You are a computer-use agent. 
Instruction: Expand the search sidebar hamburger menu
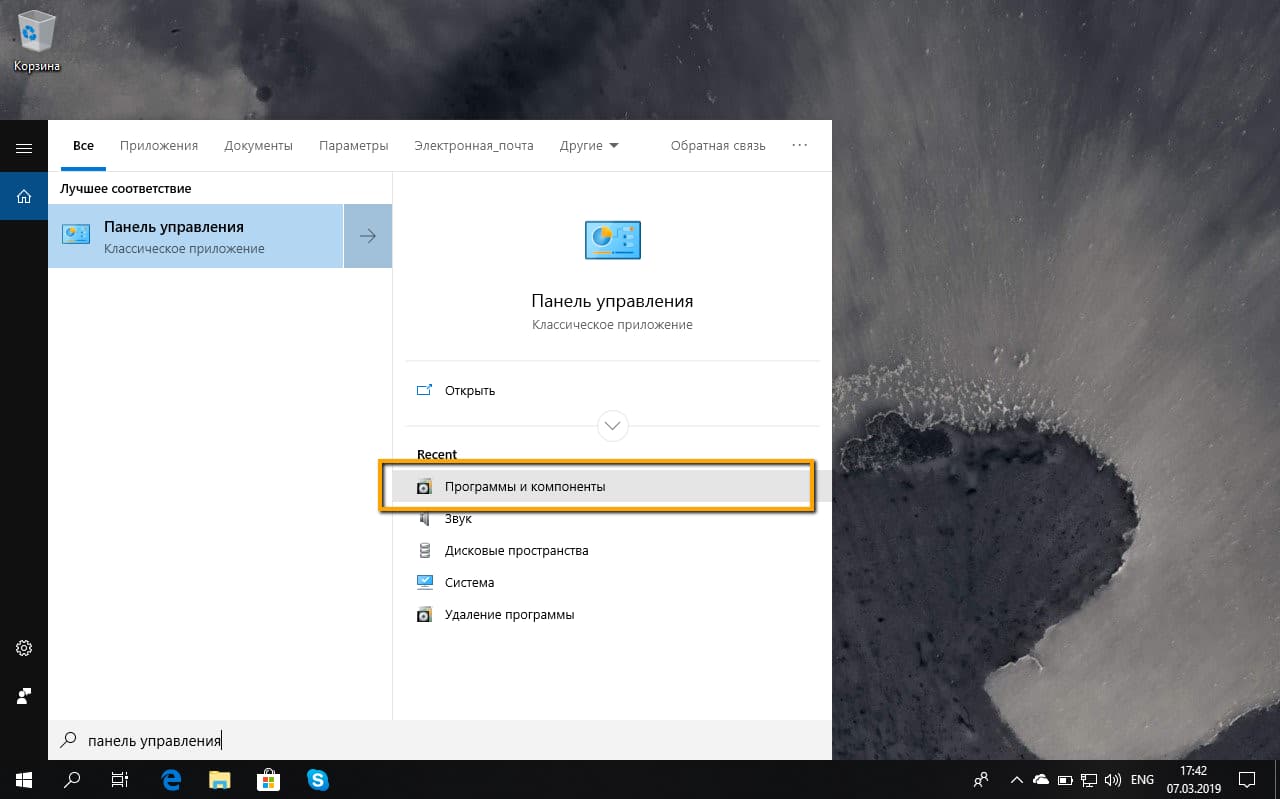click(24, 148)
